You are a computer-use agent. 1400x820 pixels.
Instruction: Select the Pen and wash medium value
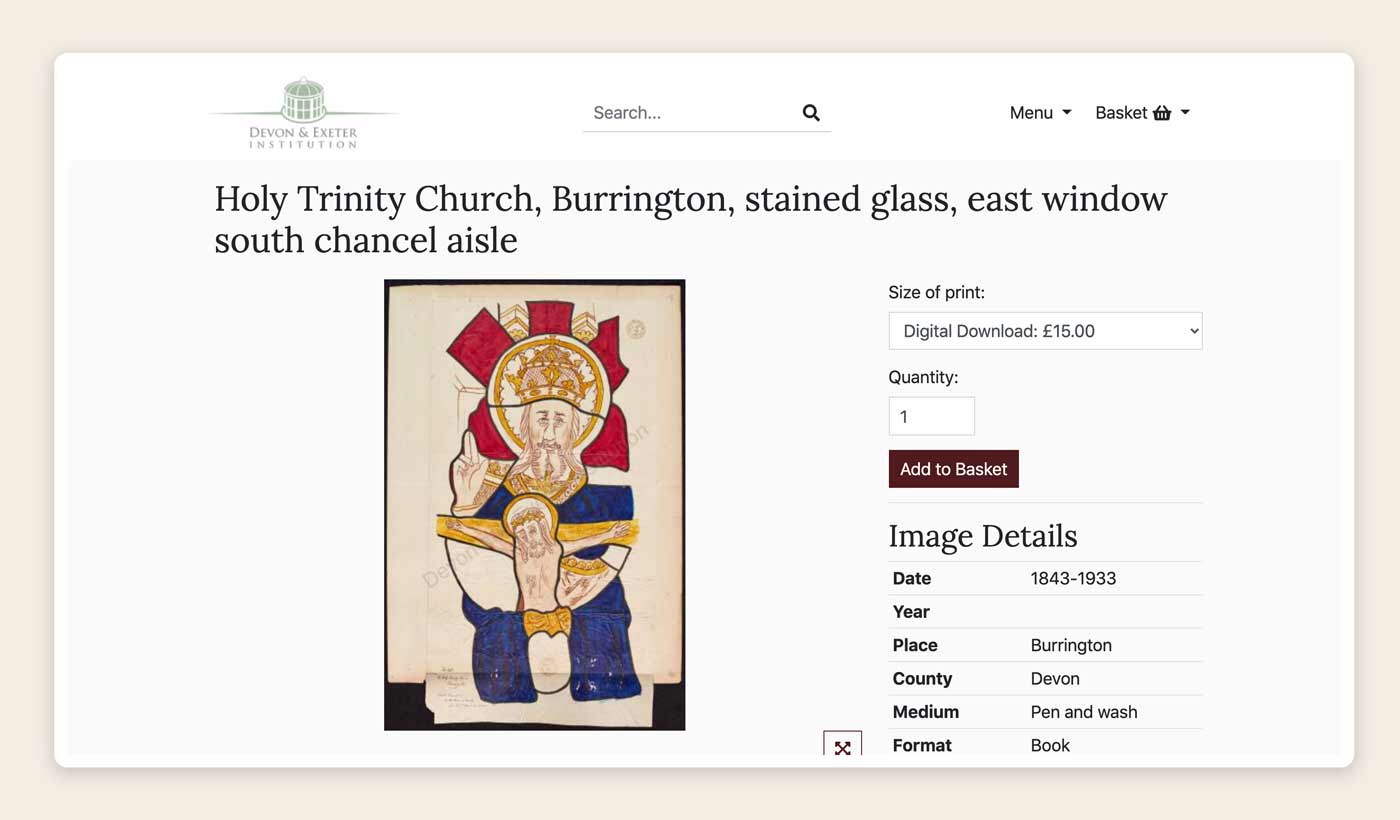coord(1084,712)
